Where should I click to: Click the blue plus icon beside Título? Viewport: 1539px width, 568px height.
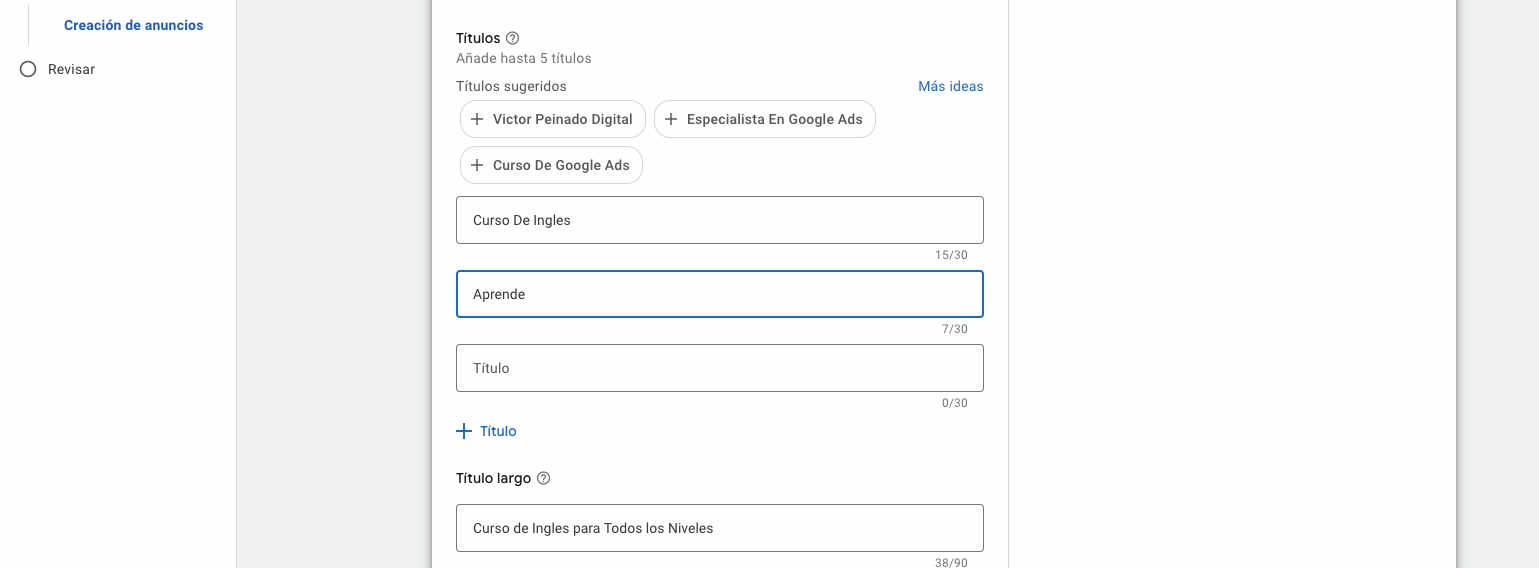click(463, 431)
